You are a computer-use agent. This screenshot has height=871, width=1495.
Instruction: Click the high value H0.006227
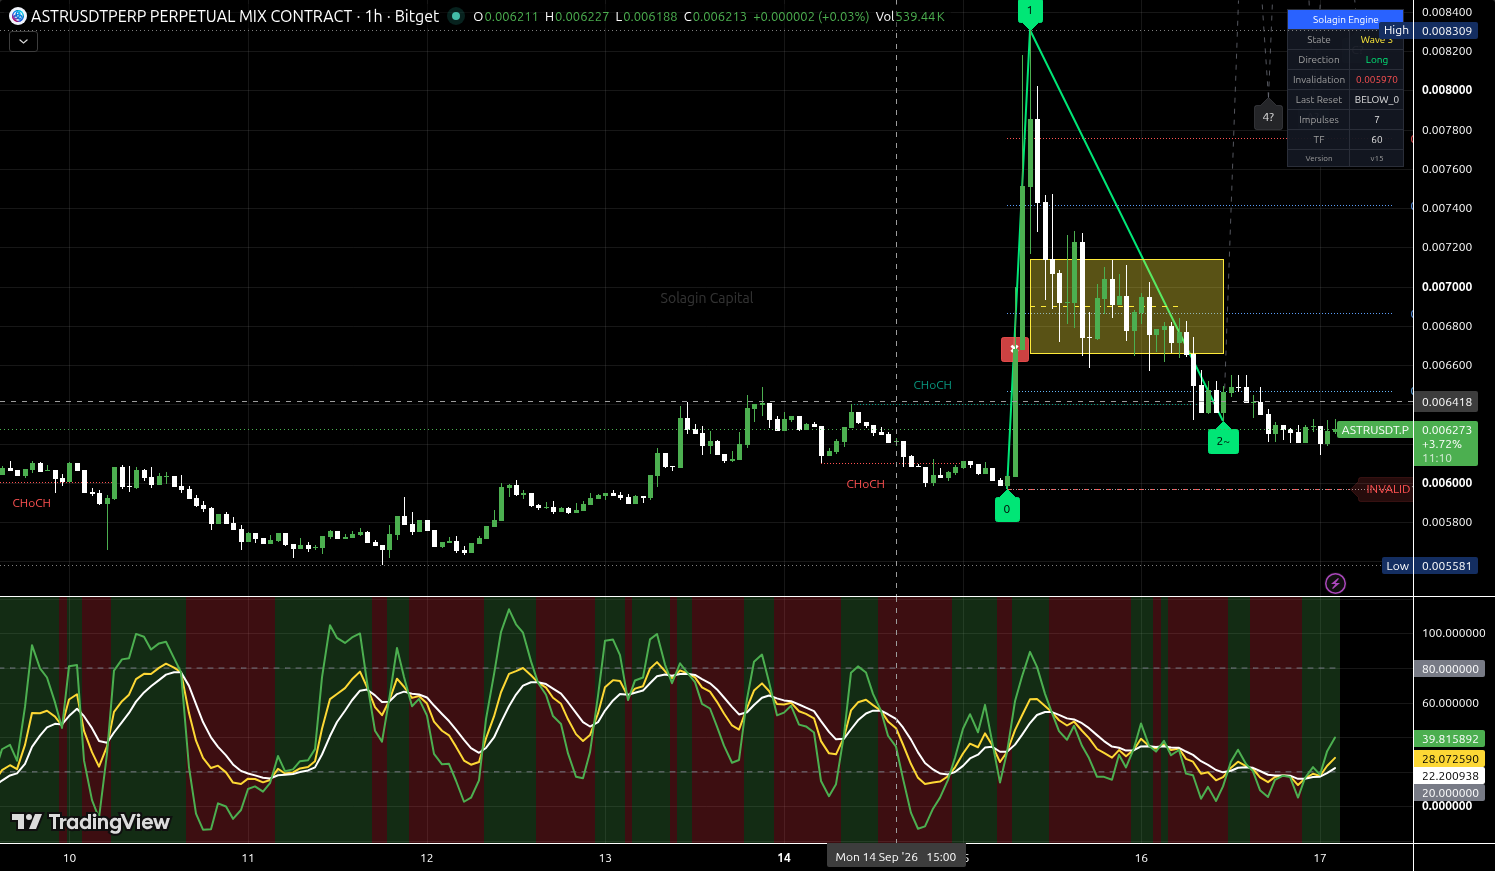point(576,17)
